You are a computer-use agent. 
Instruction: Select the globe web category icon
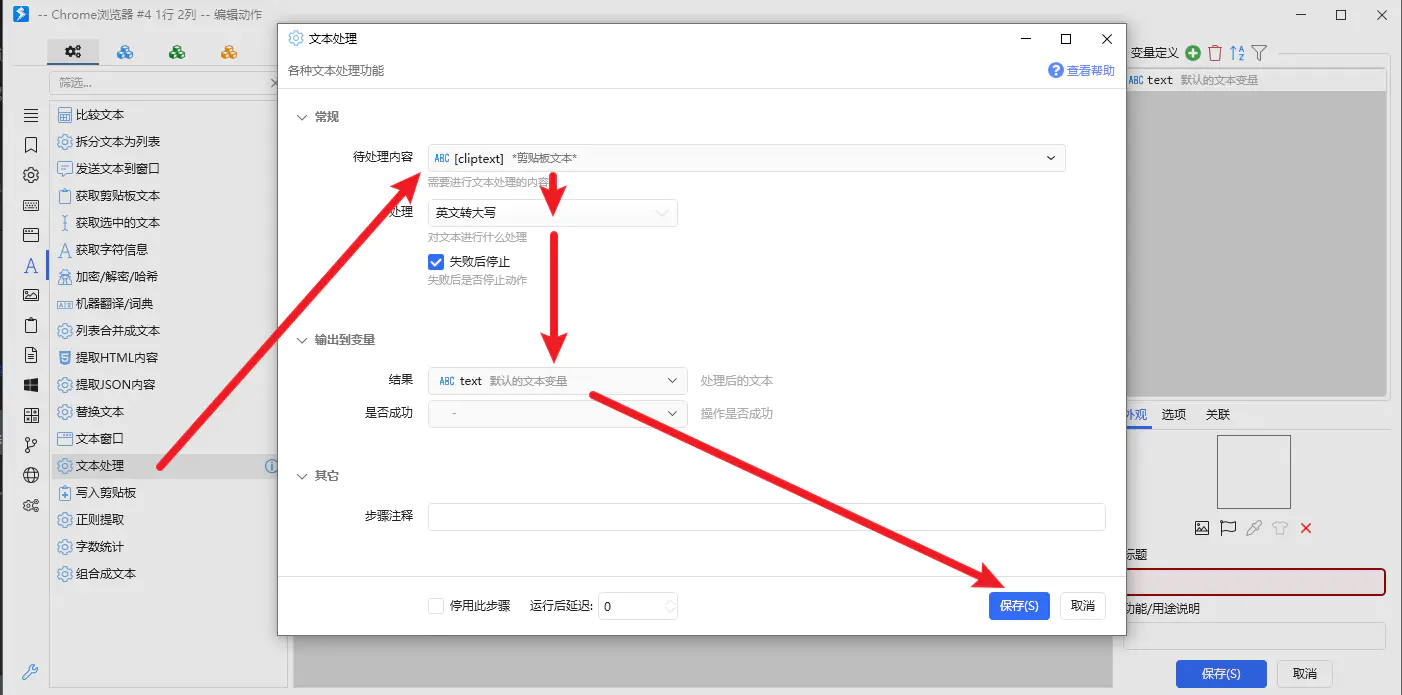31,475
